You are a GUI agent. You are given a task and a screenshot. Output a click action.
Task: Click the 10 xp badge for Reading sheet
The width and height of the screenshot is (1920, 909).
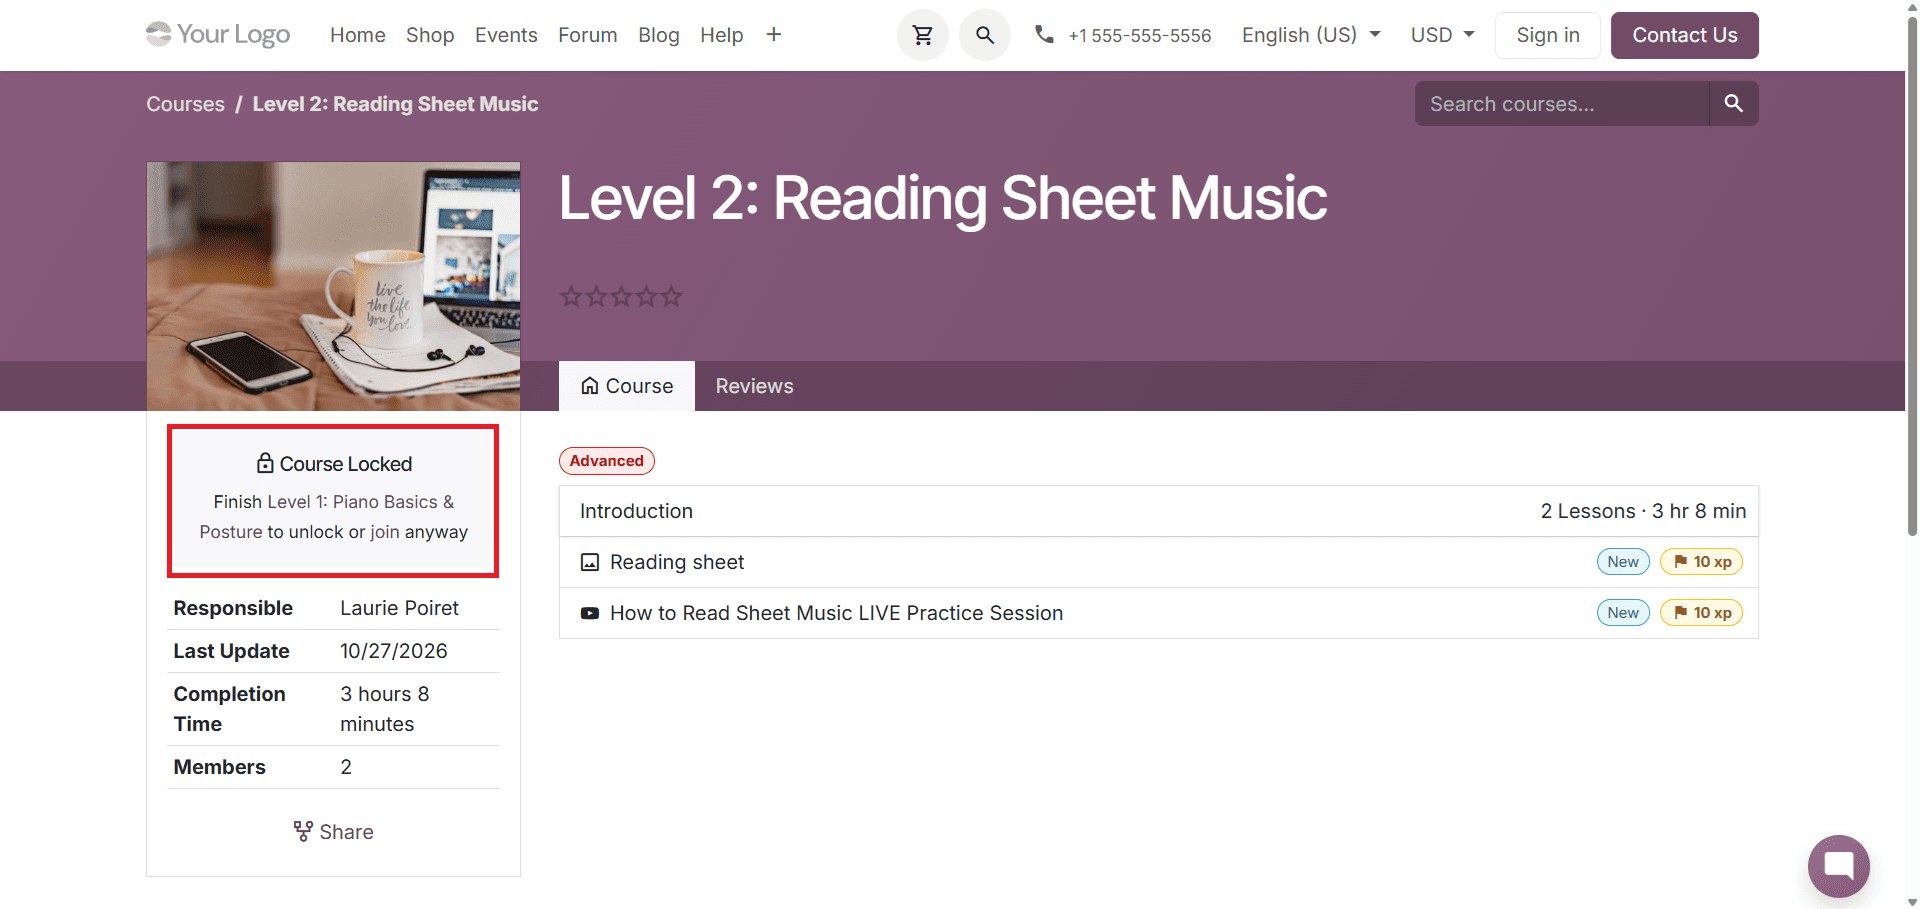[x=1701, y=562]
